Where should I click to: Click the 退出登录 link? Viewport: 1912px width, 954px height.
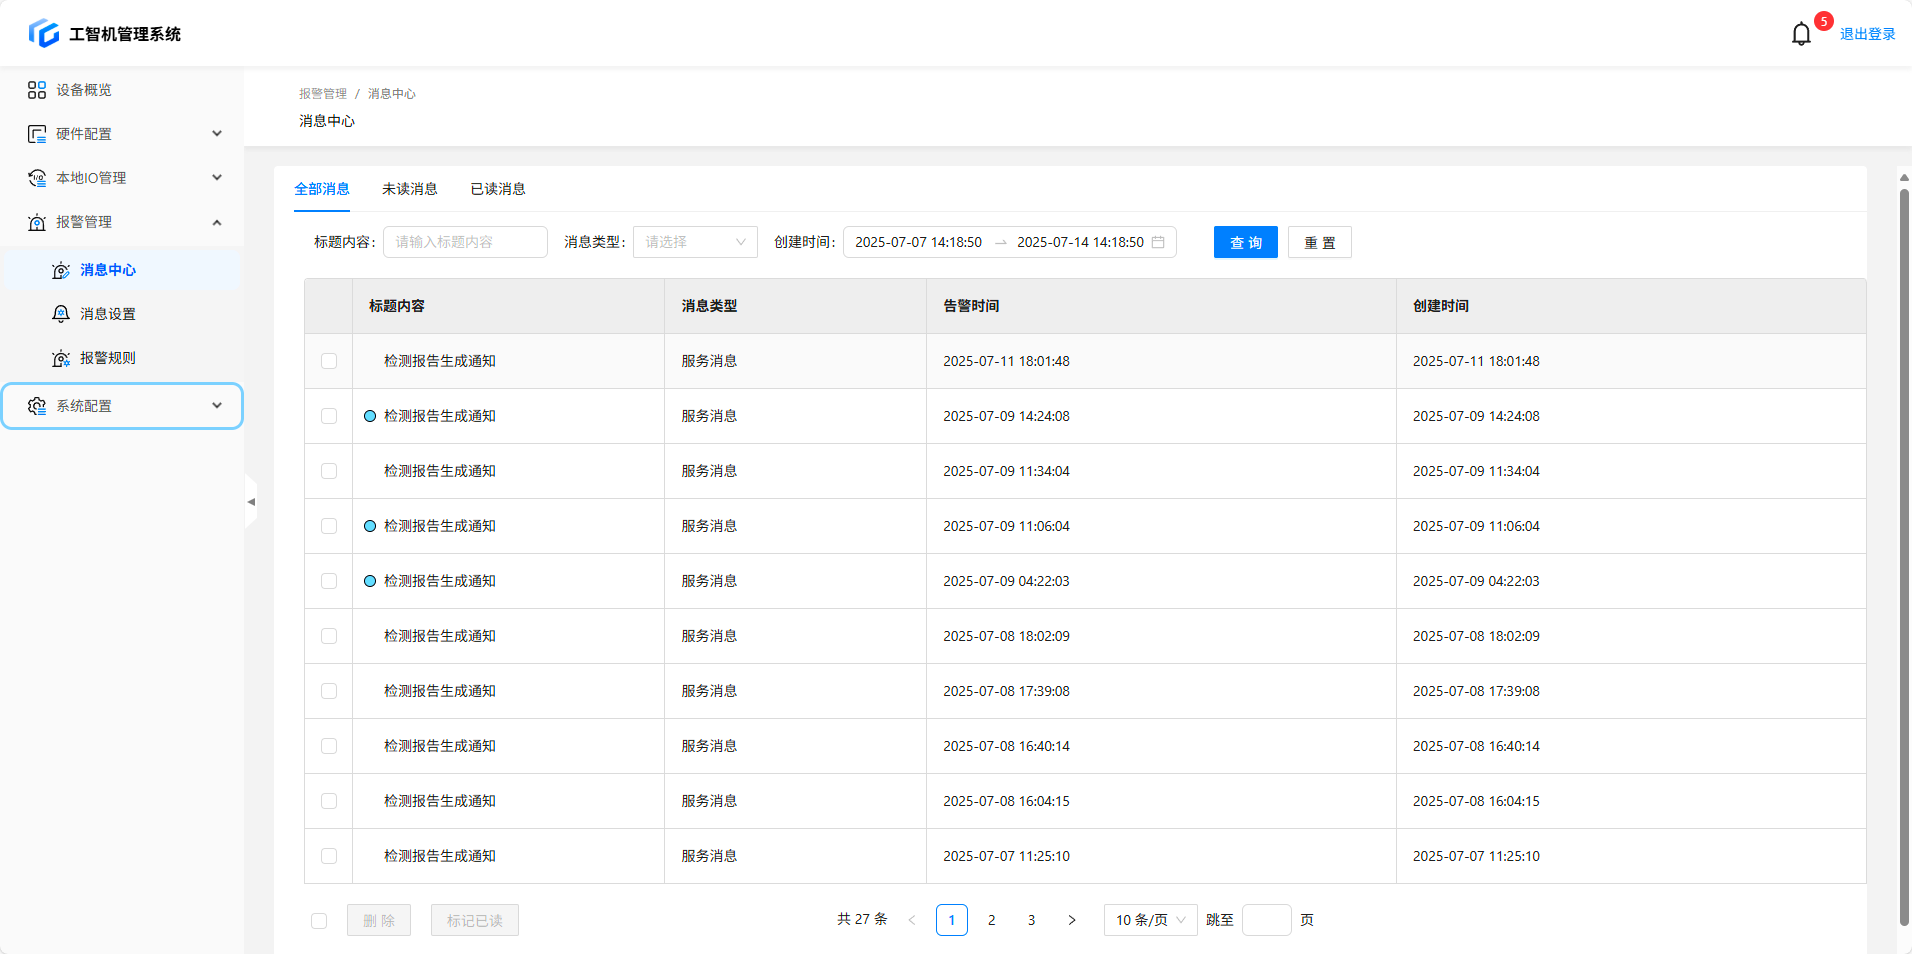coord(1867,34)
